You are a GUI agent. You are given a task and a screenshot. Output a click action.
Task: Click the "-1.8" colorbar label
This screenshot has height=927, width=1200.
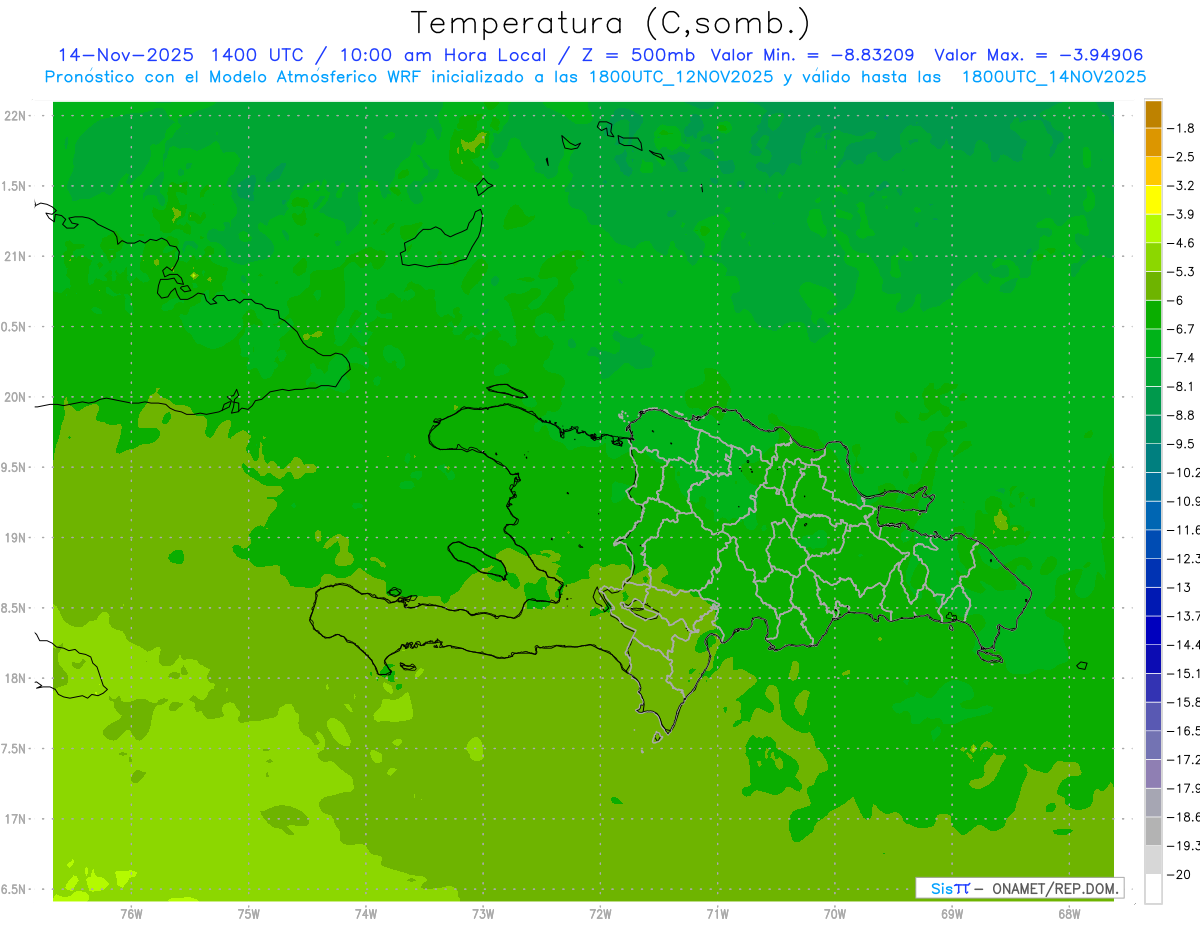pyautogui.click(x=1182, y=128)
